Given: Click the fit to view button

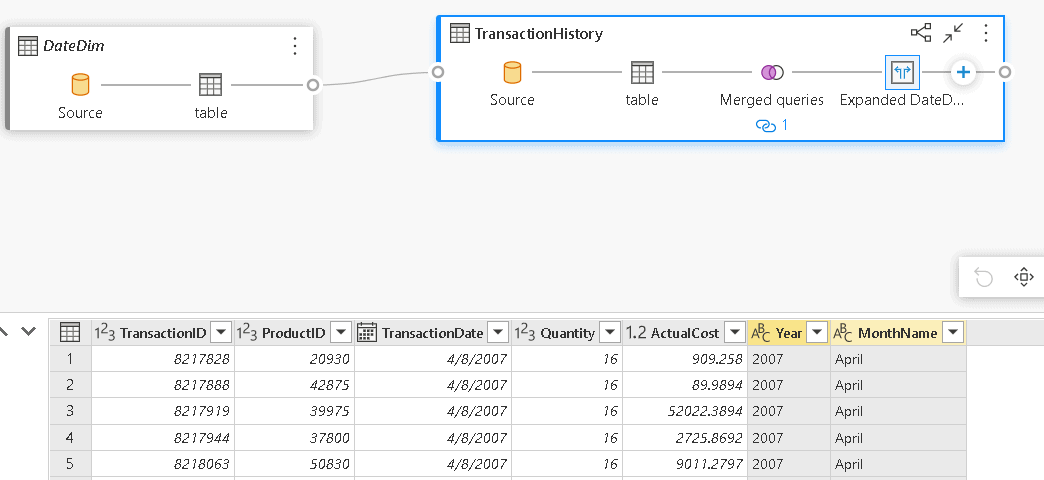Looking at the screenshot, I should [x=1023, y=277].
